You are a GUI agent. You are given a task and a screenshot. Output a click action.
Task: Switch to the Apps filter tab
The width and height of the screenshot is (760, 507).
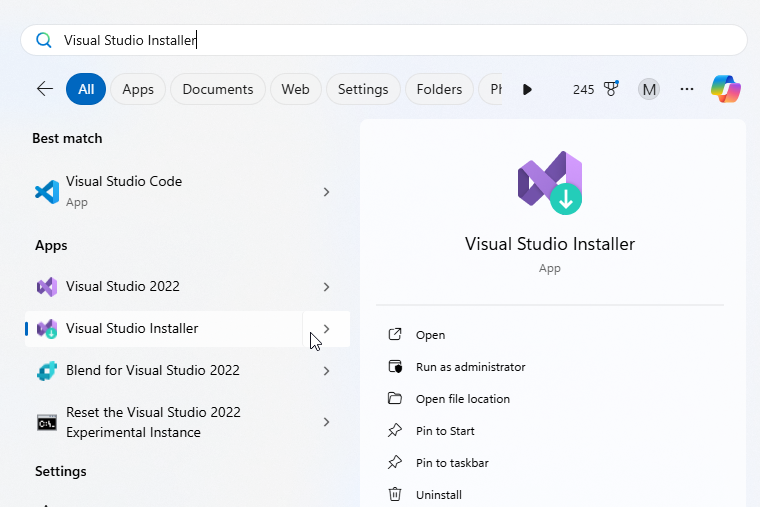point(138,89)
